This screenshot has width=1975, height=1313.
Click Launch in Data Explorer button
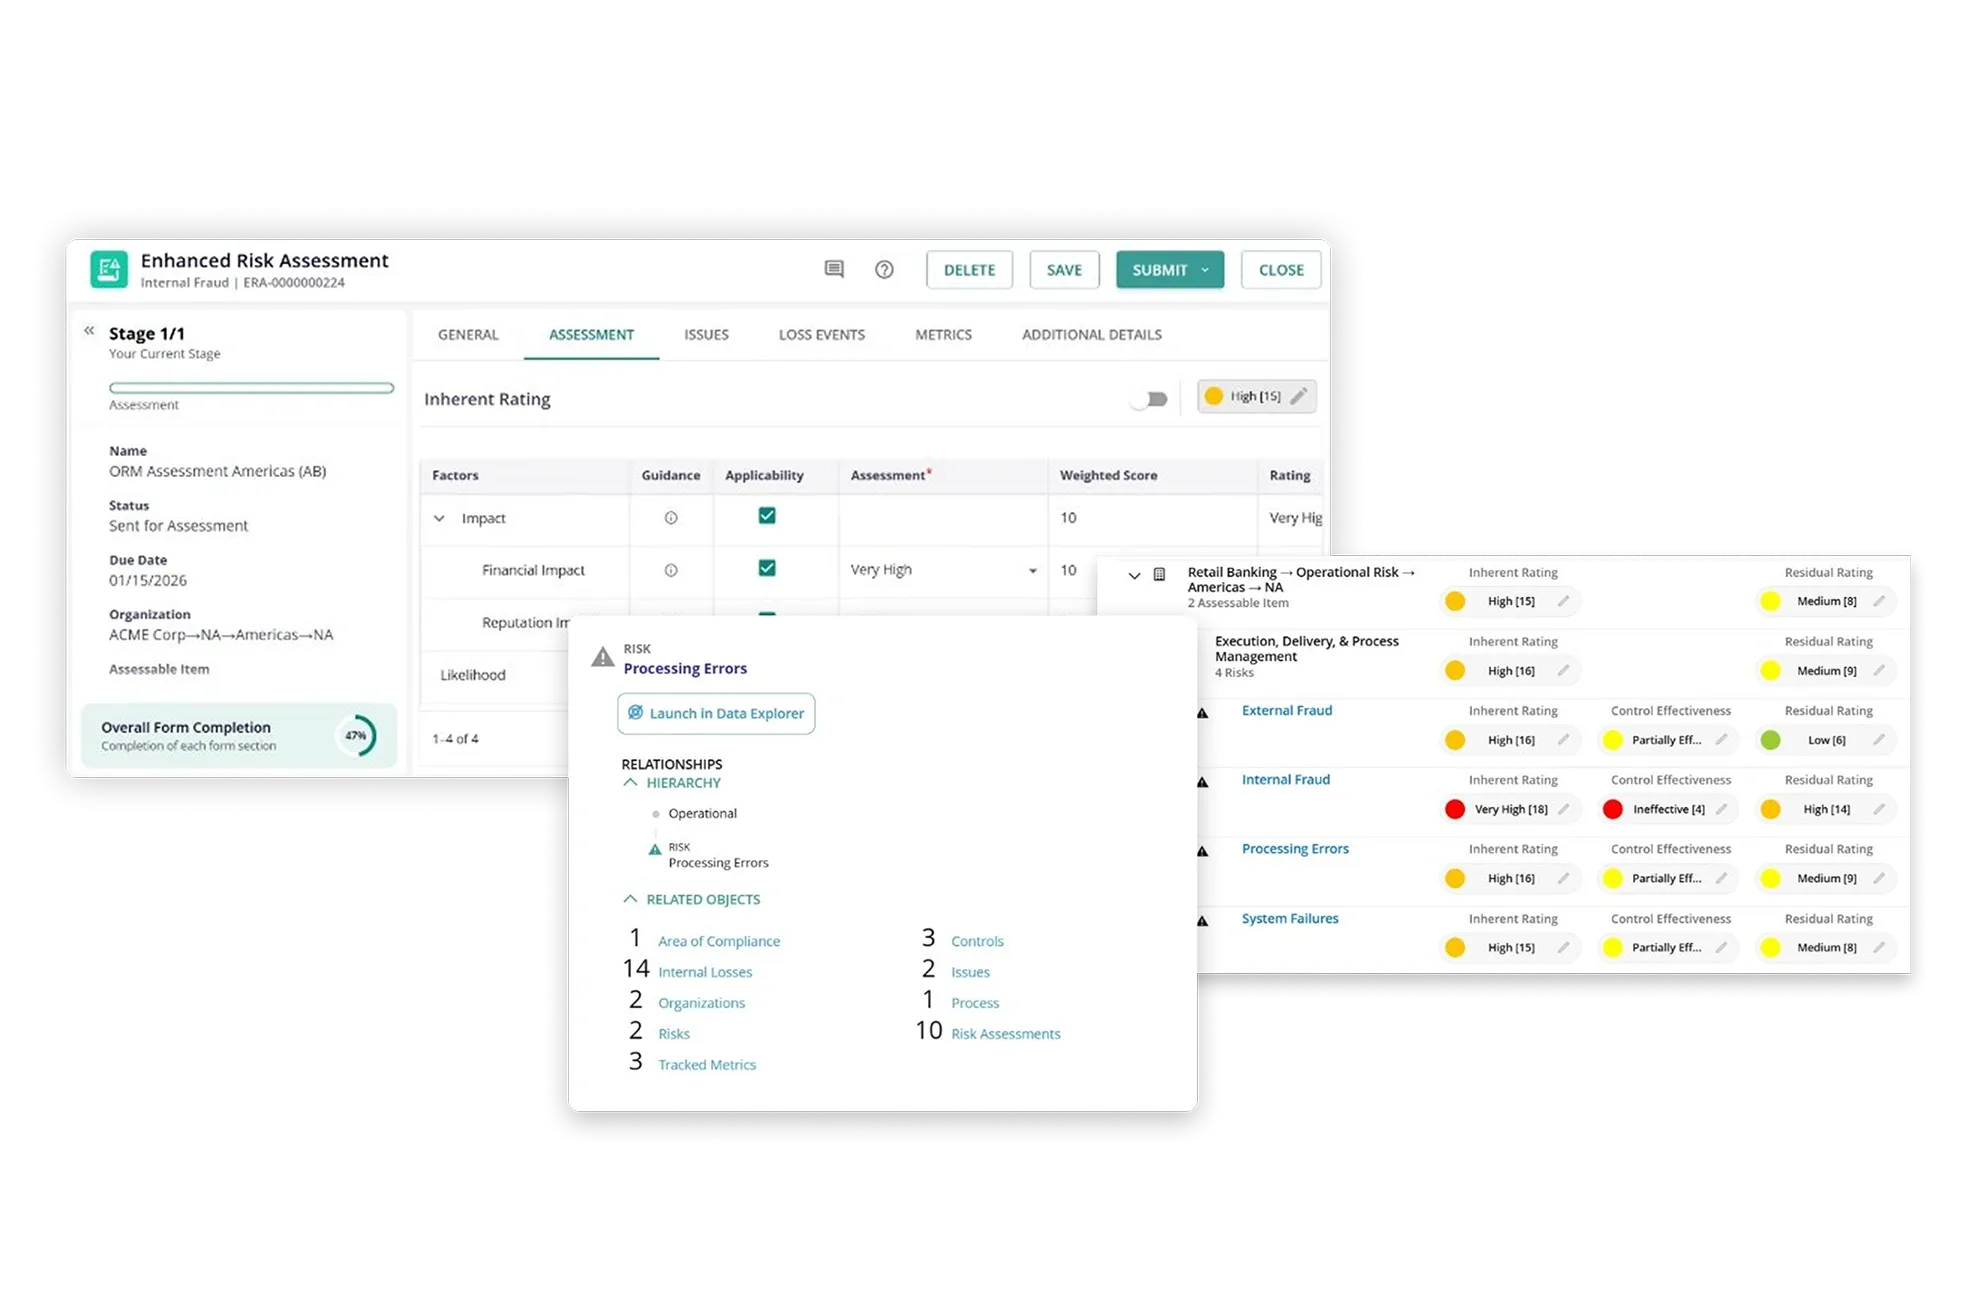pos(716,713)
